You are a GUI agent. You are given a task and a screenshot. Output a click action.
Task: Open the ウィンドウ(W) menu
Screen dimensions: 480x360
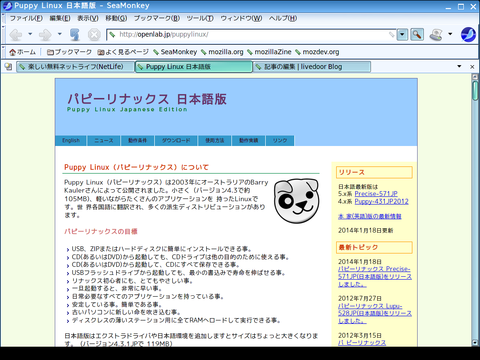pyautogui.click(x=241, y=18)
